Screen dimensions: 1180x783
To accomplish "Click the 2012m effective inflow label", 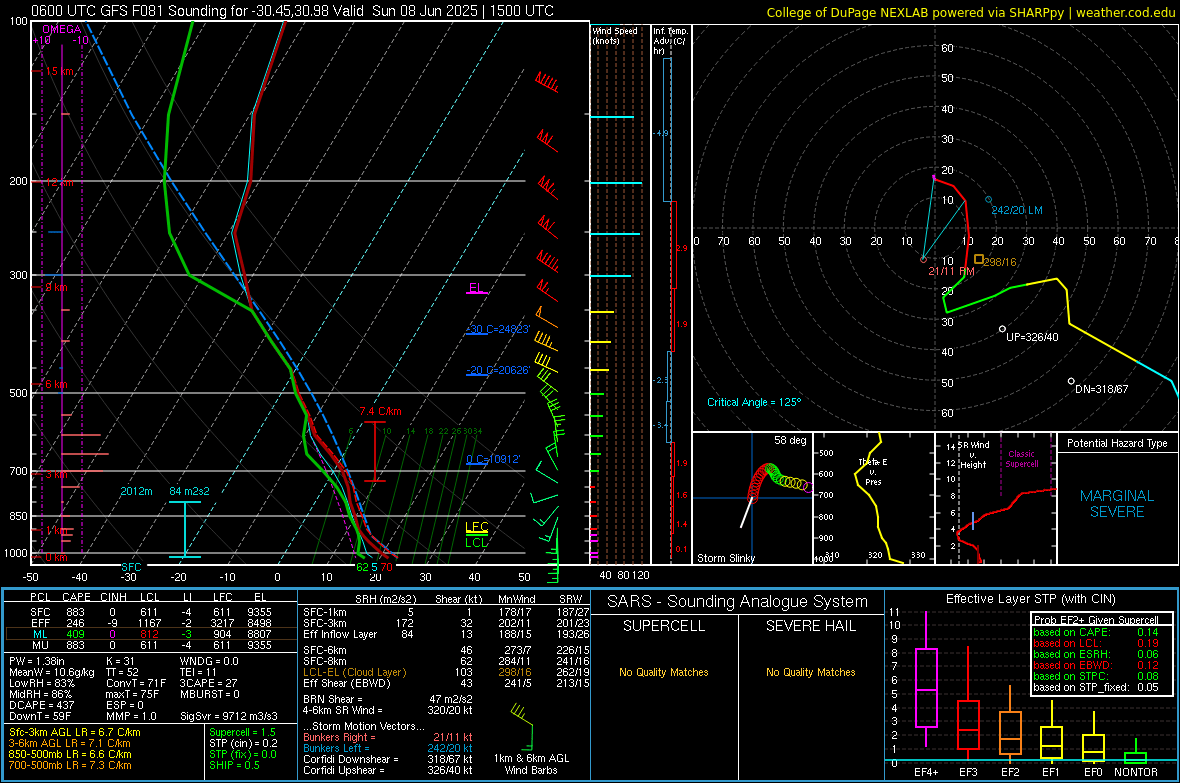I will [x=136, y=492].
